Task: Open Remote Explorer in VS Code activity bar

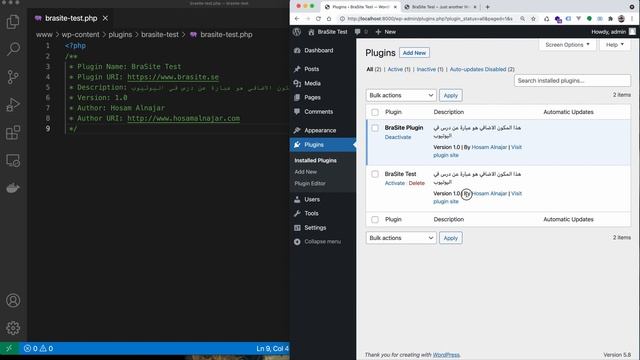Action: coord(13,160)
